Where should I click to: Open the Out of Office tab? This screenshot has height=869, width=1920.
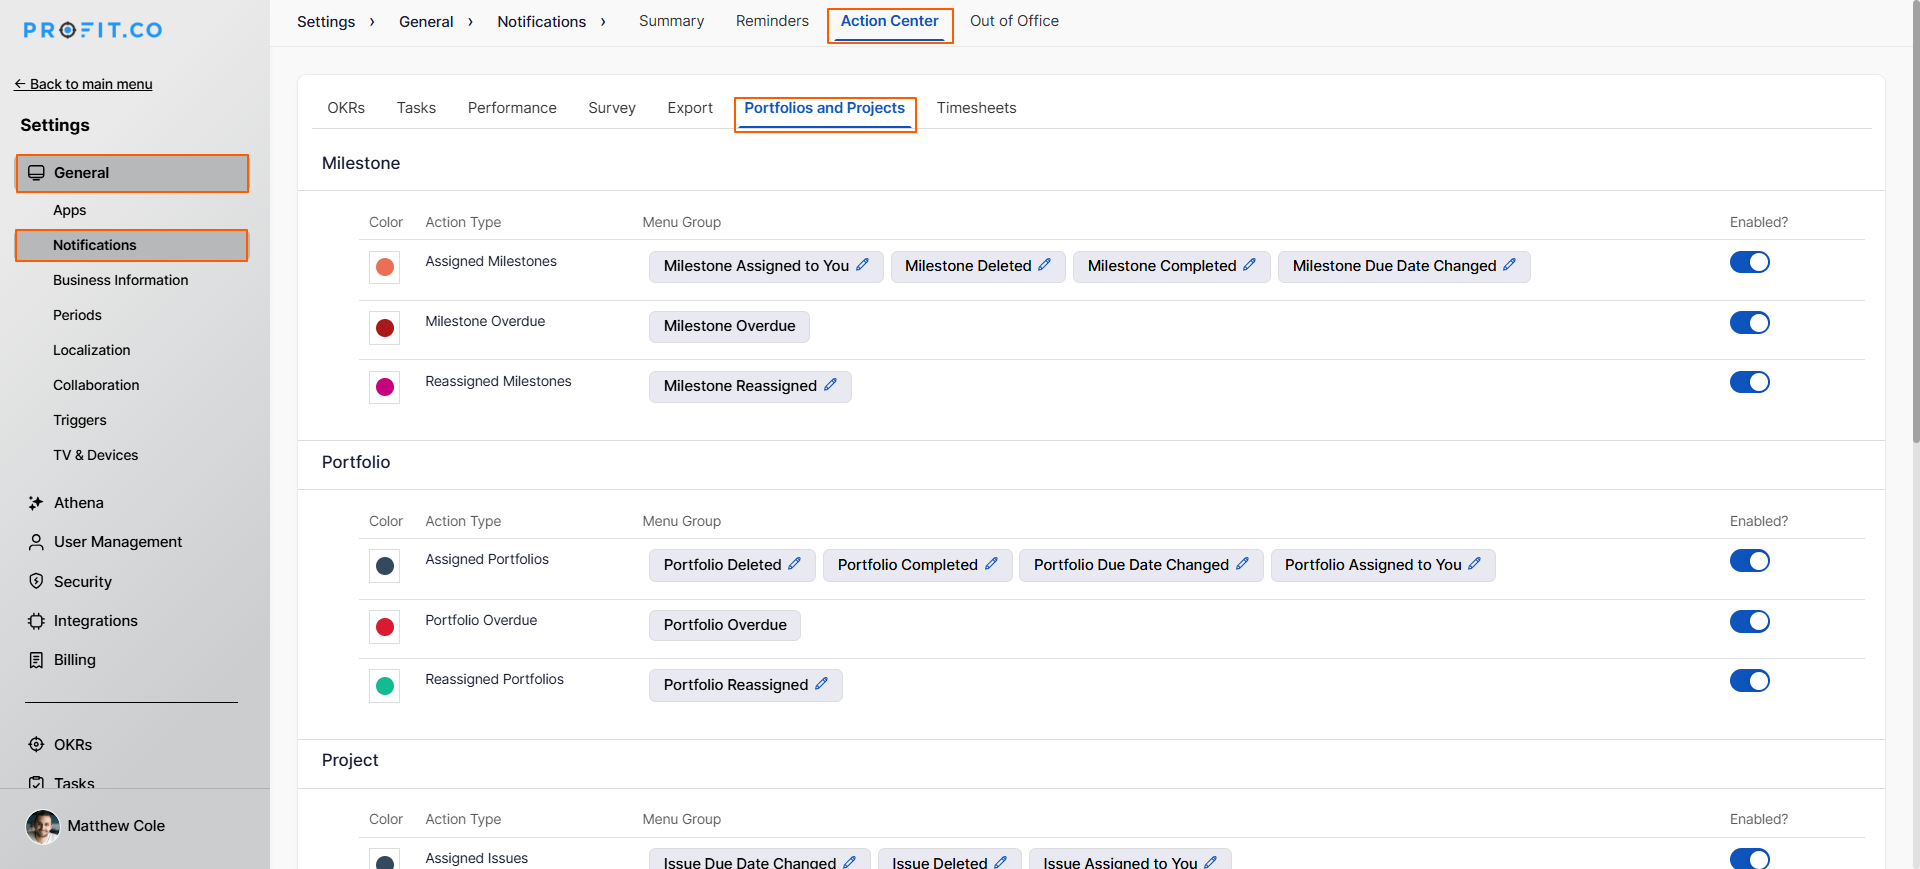(1014, 21)
